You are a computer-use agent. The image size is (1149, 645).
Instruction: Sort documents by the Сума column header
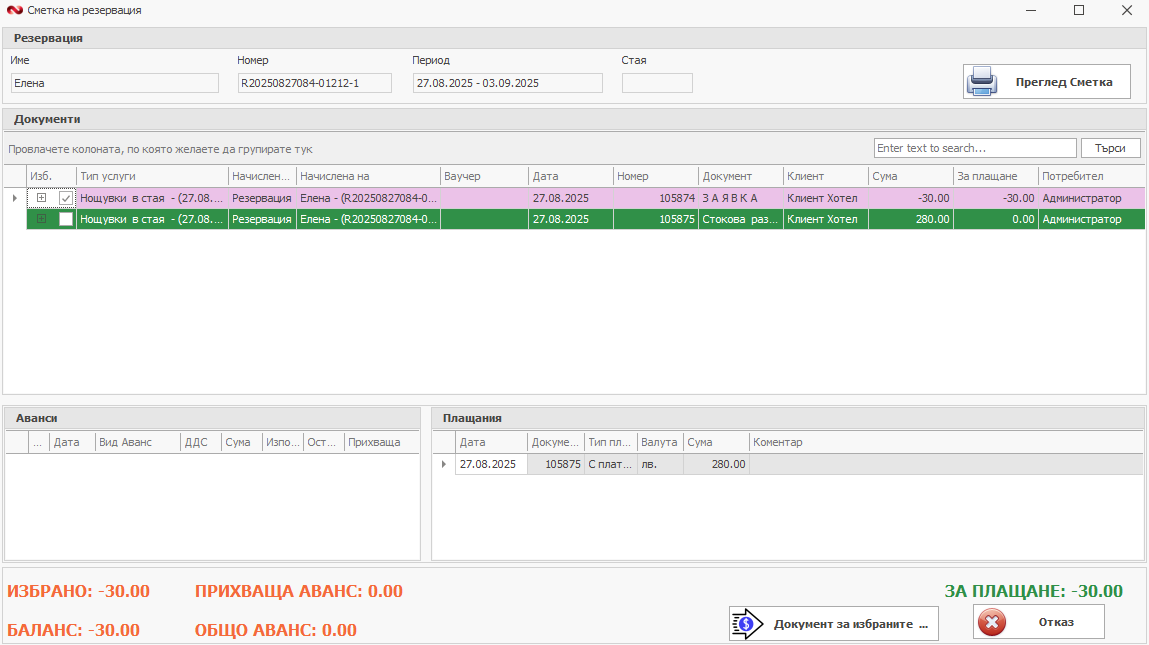pos(910,176)
